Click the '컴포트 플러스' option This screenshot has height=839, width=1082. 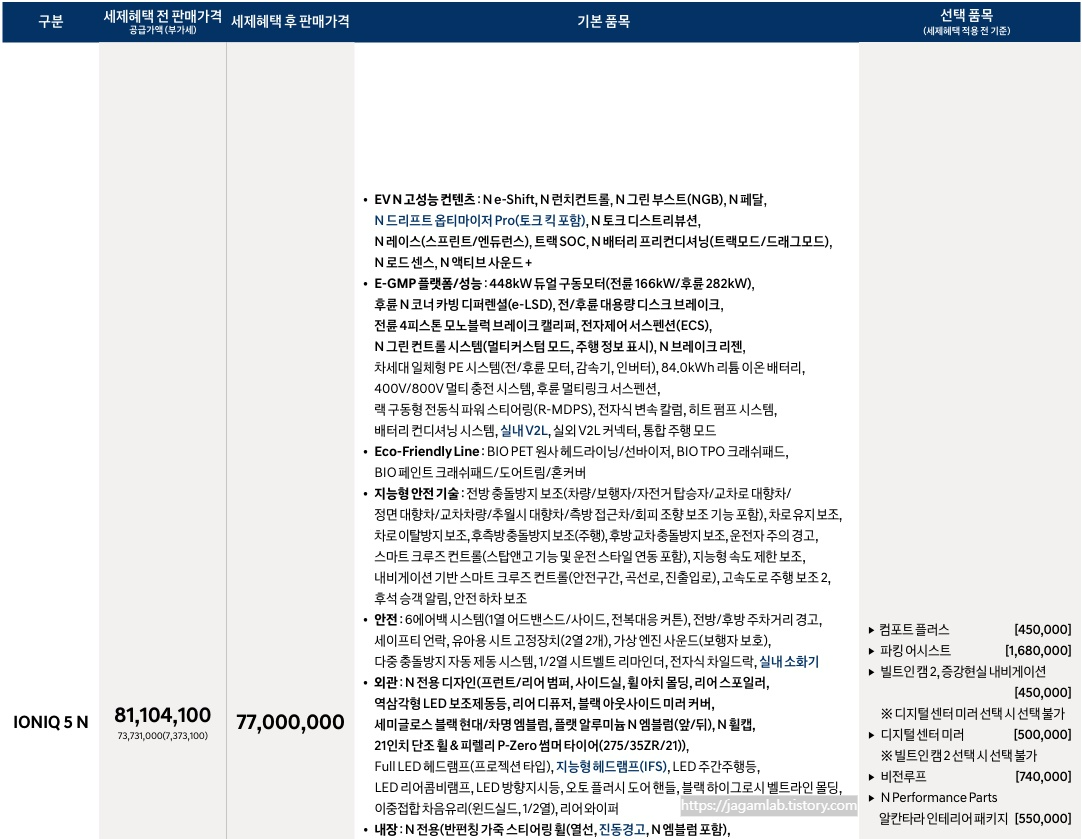click(914, 629)
